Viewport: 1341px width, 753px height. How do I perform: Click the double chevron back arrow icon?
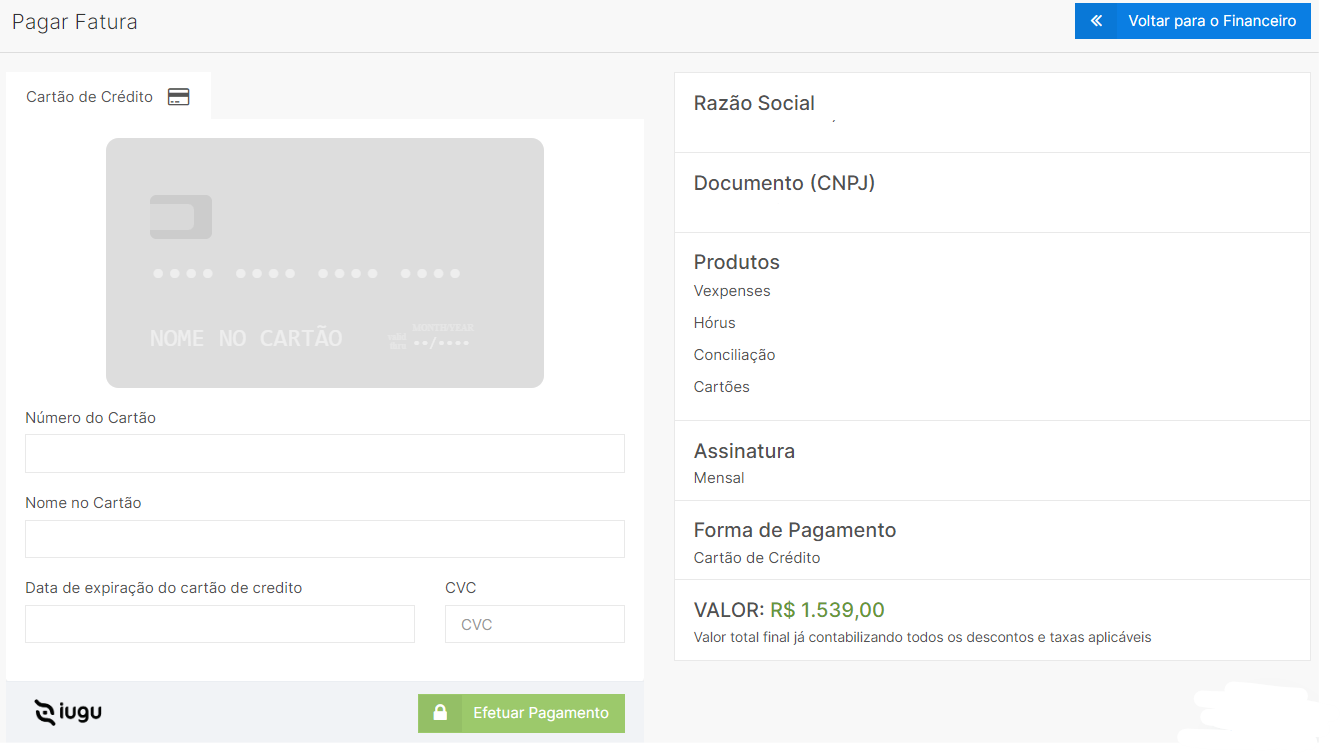[x=1097, y=21]
